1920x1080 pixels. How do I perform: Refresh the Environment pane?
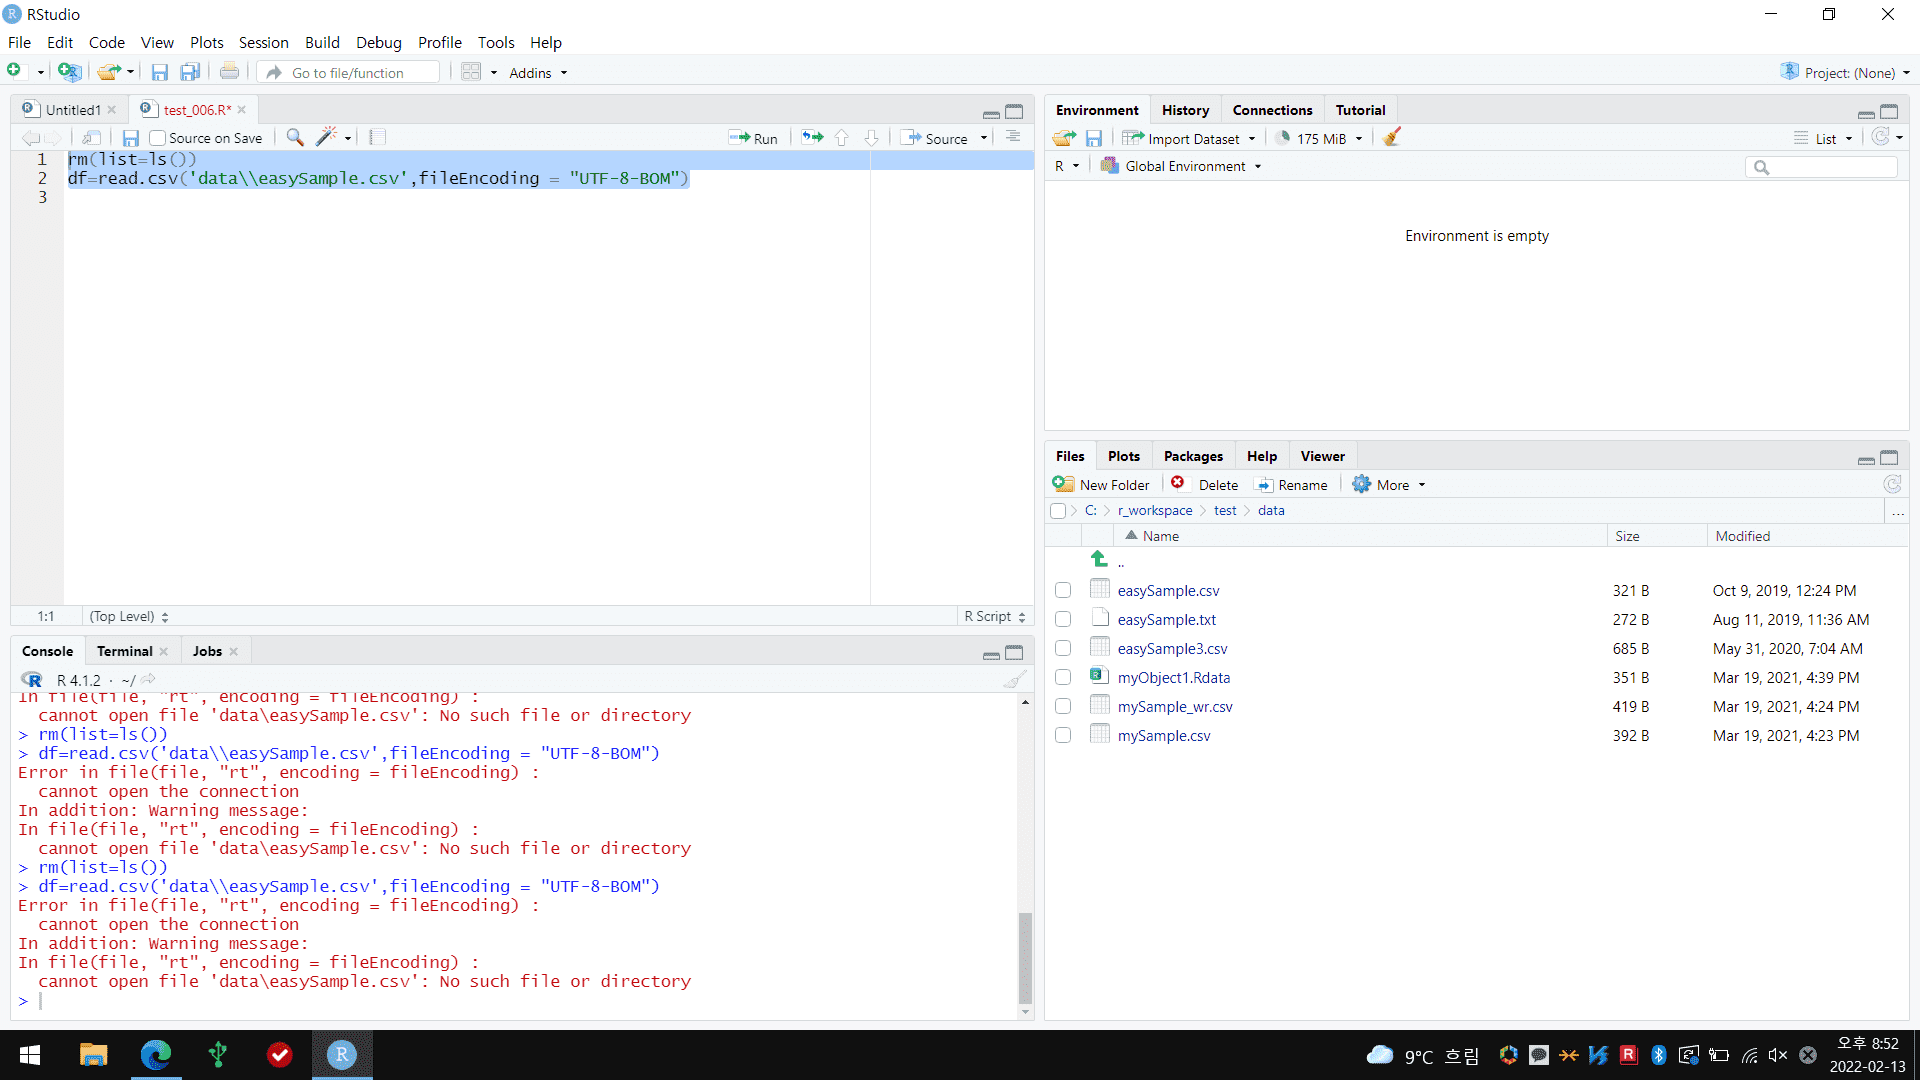pos(1880,138)
